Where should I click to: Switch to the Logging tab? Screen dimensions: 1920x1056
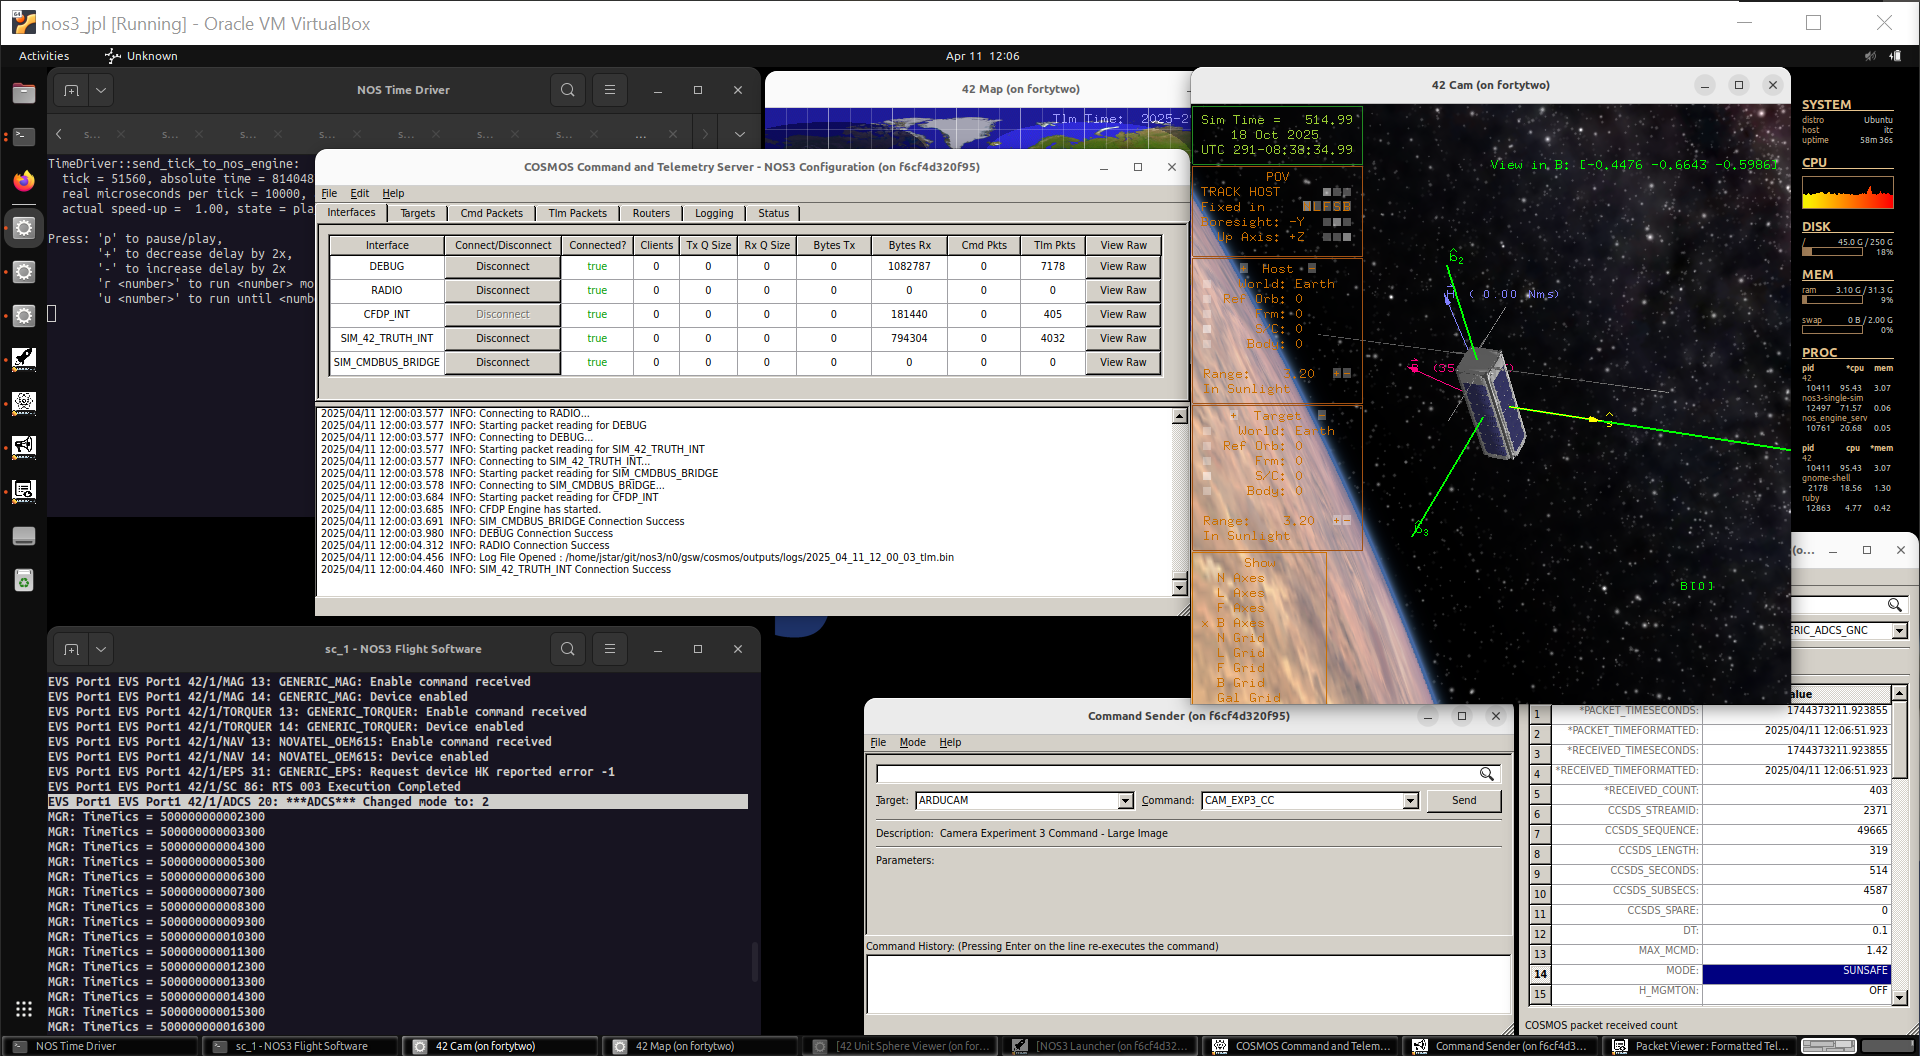tap(714, 213)
